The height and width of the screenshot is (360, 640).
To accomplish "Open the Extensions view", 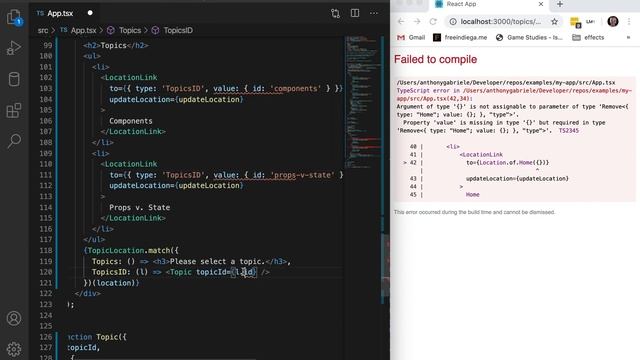I will click(x=14, y=110).
